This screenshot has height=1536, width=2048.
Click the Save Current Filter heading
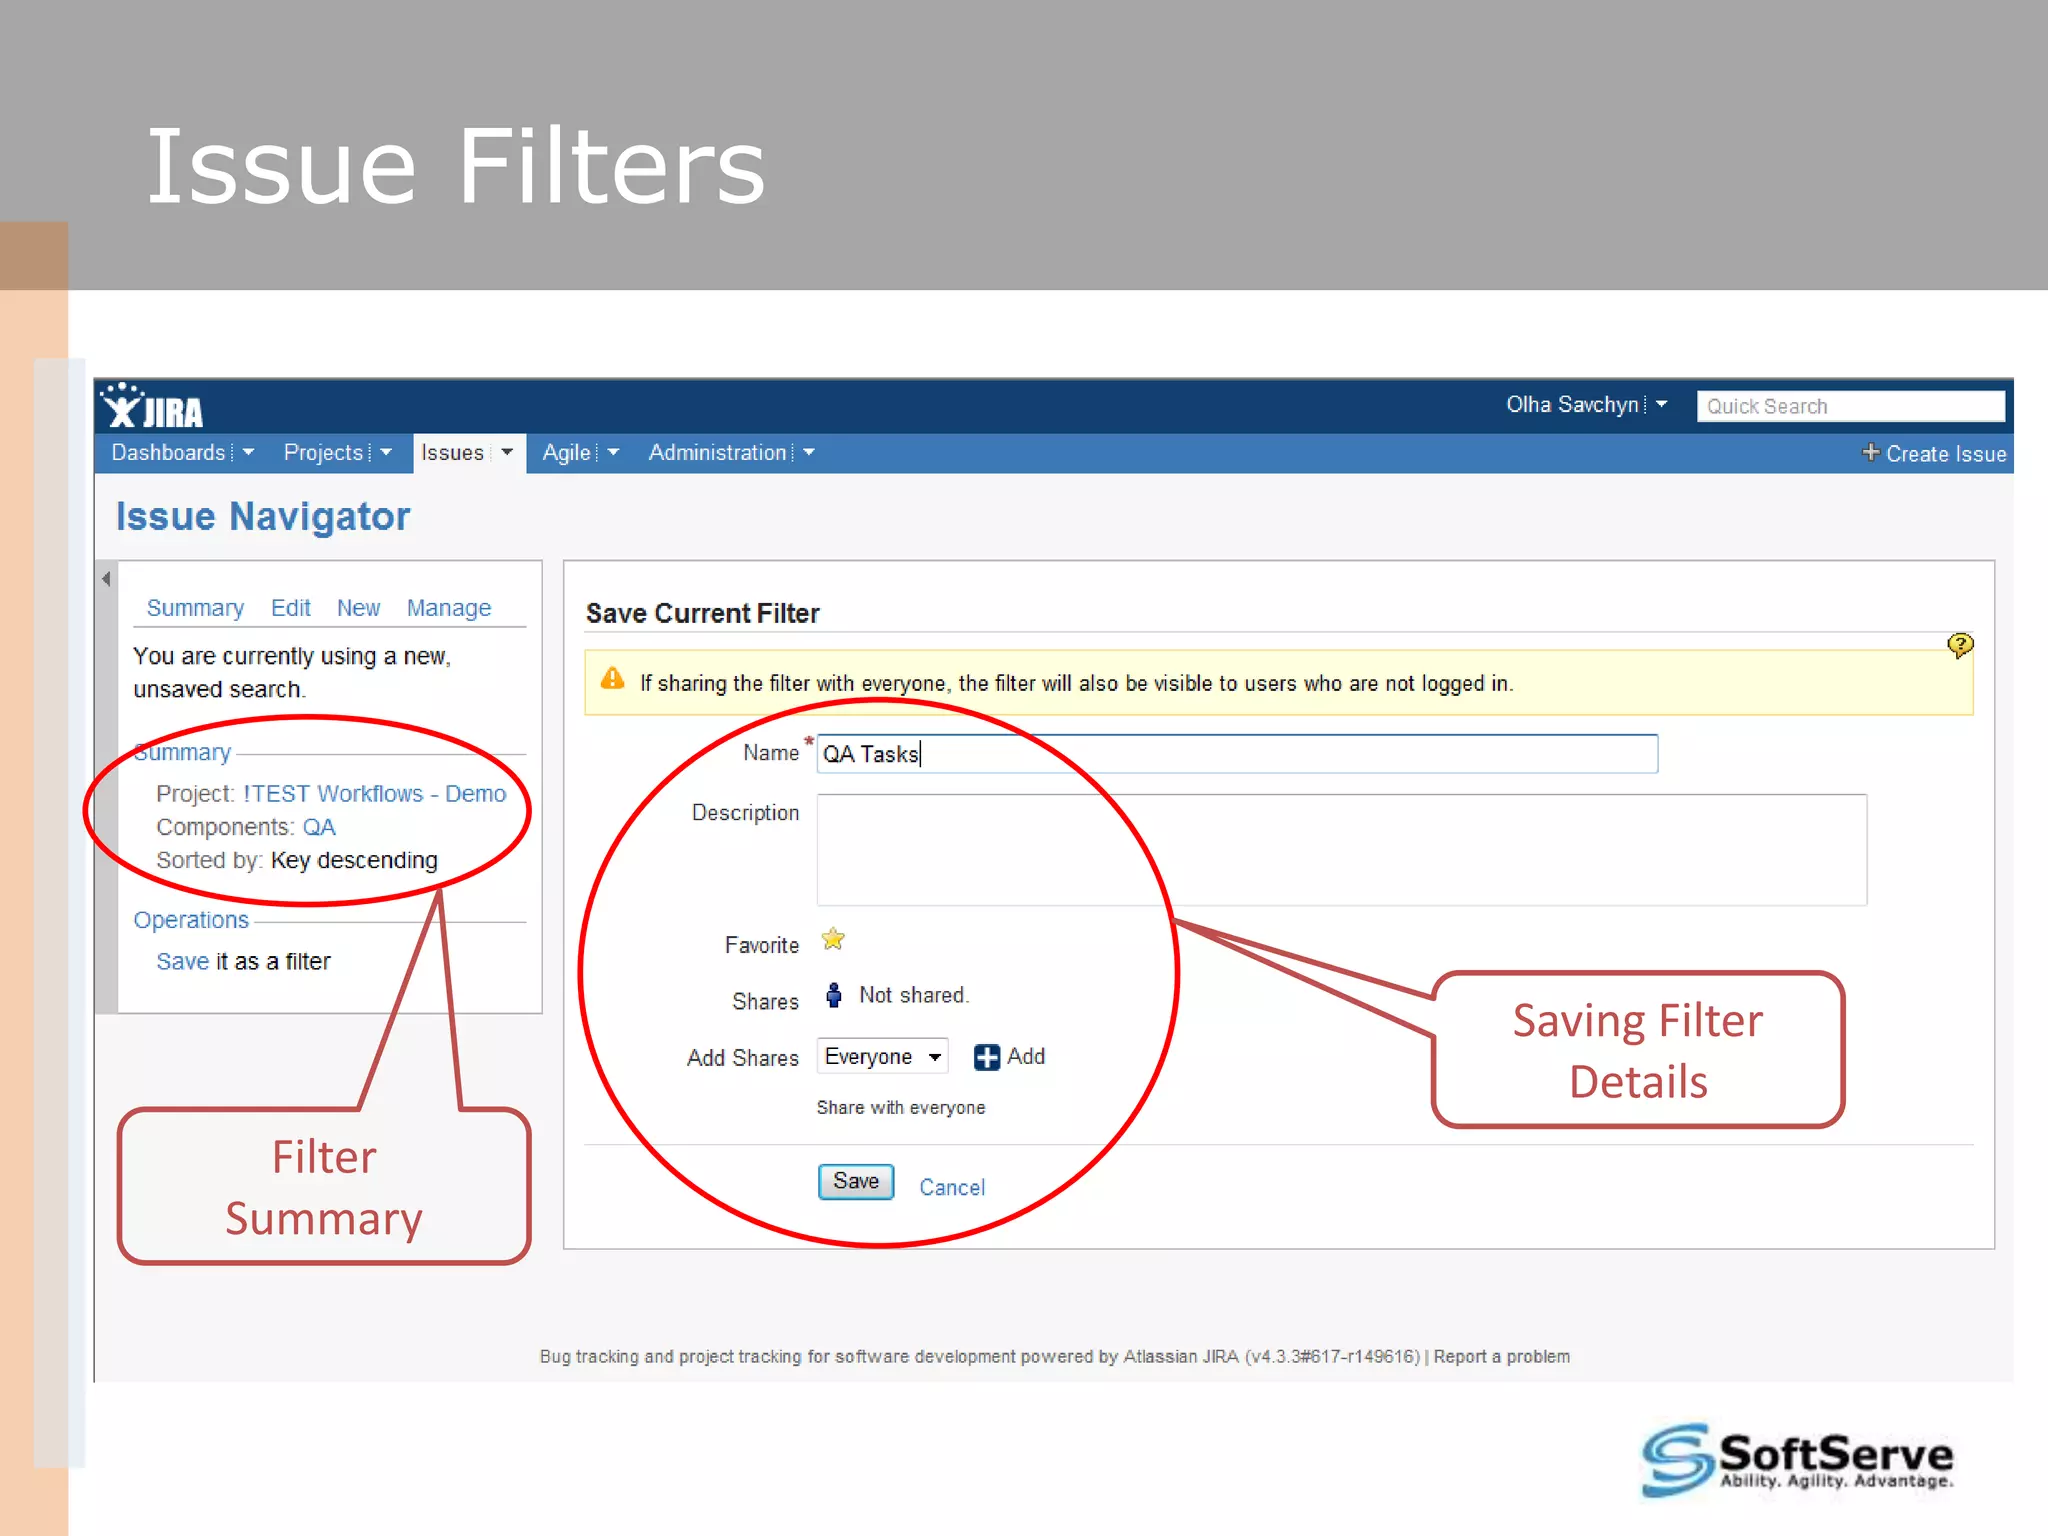(702, 613)
